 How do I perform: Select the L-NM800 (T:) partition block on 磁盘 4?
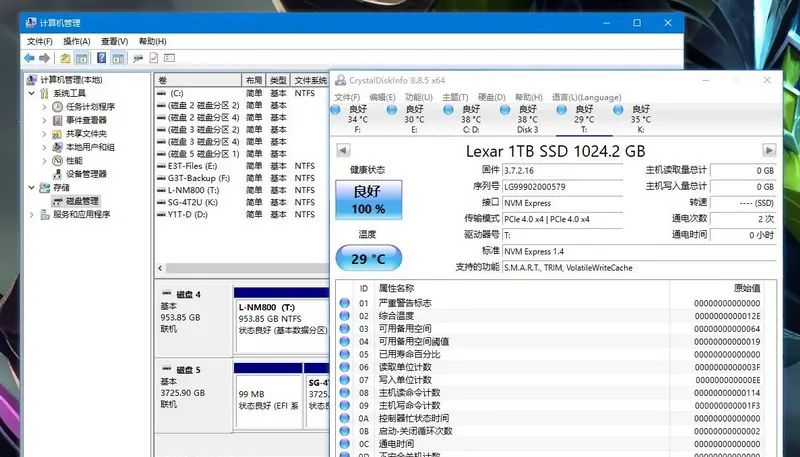pos(281,325)
